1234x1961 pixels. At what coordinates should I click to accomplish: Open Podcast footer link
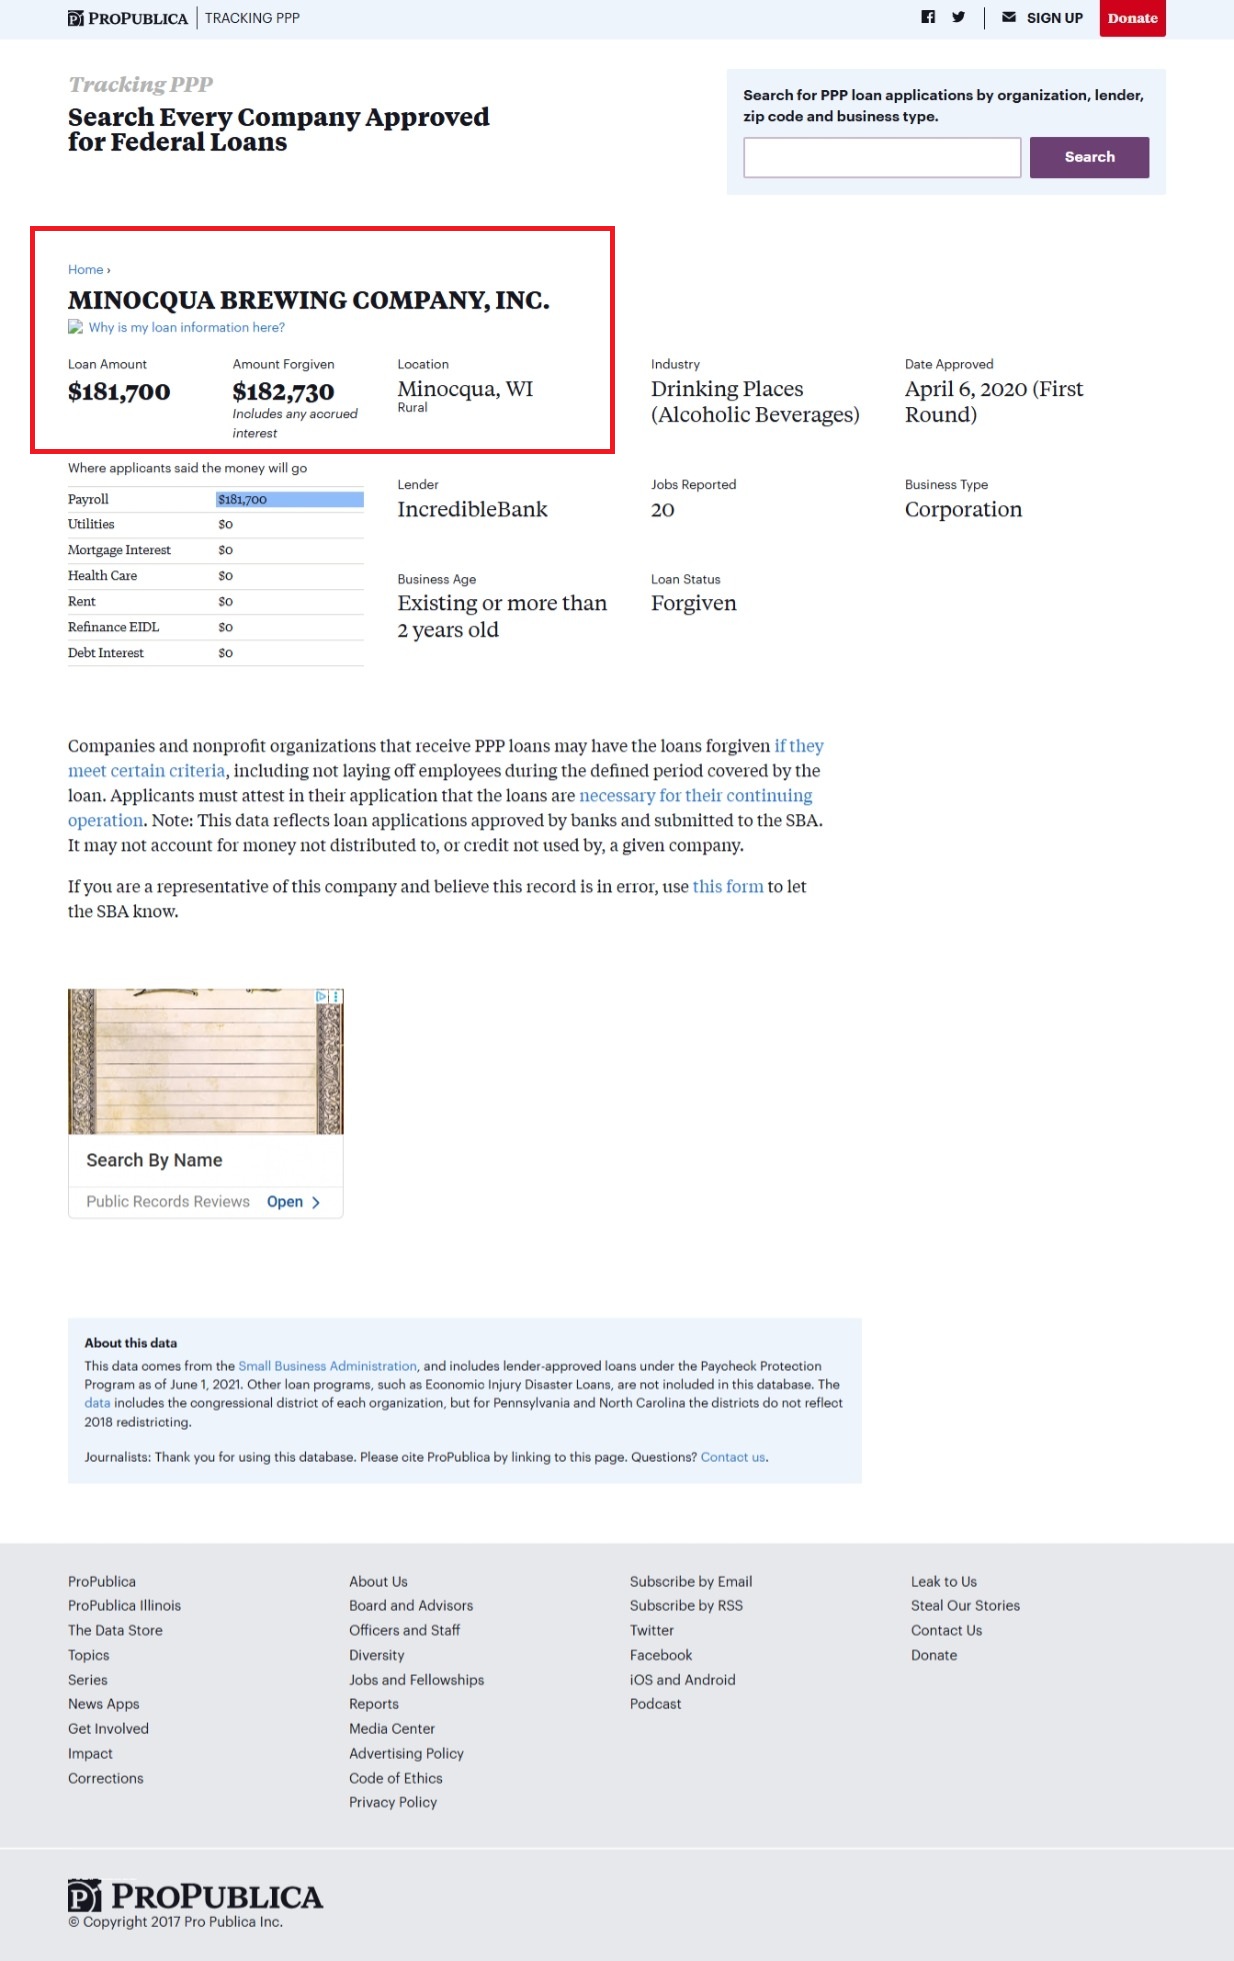[655, 1704]
